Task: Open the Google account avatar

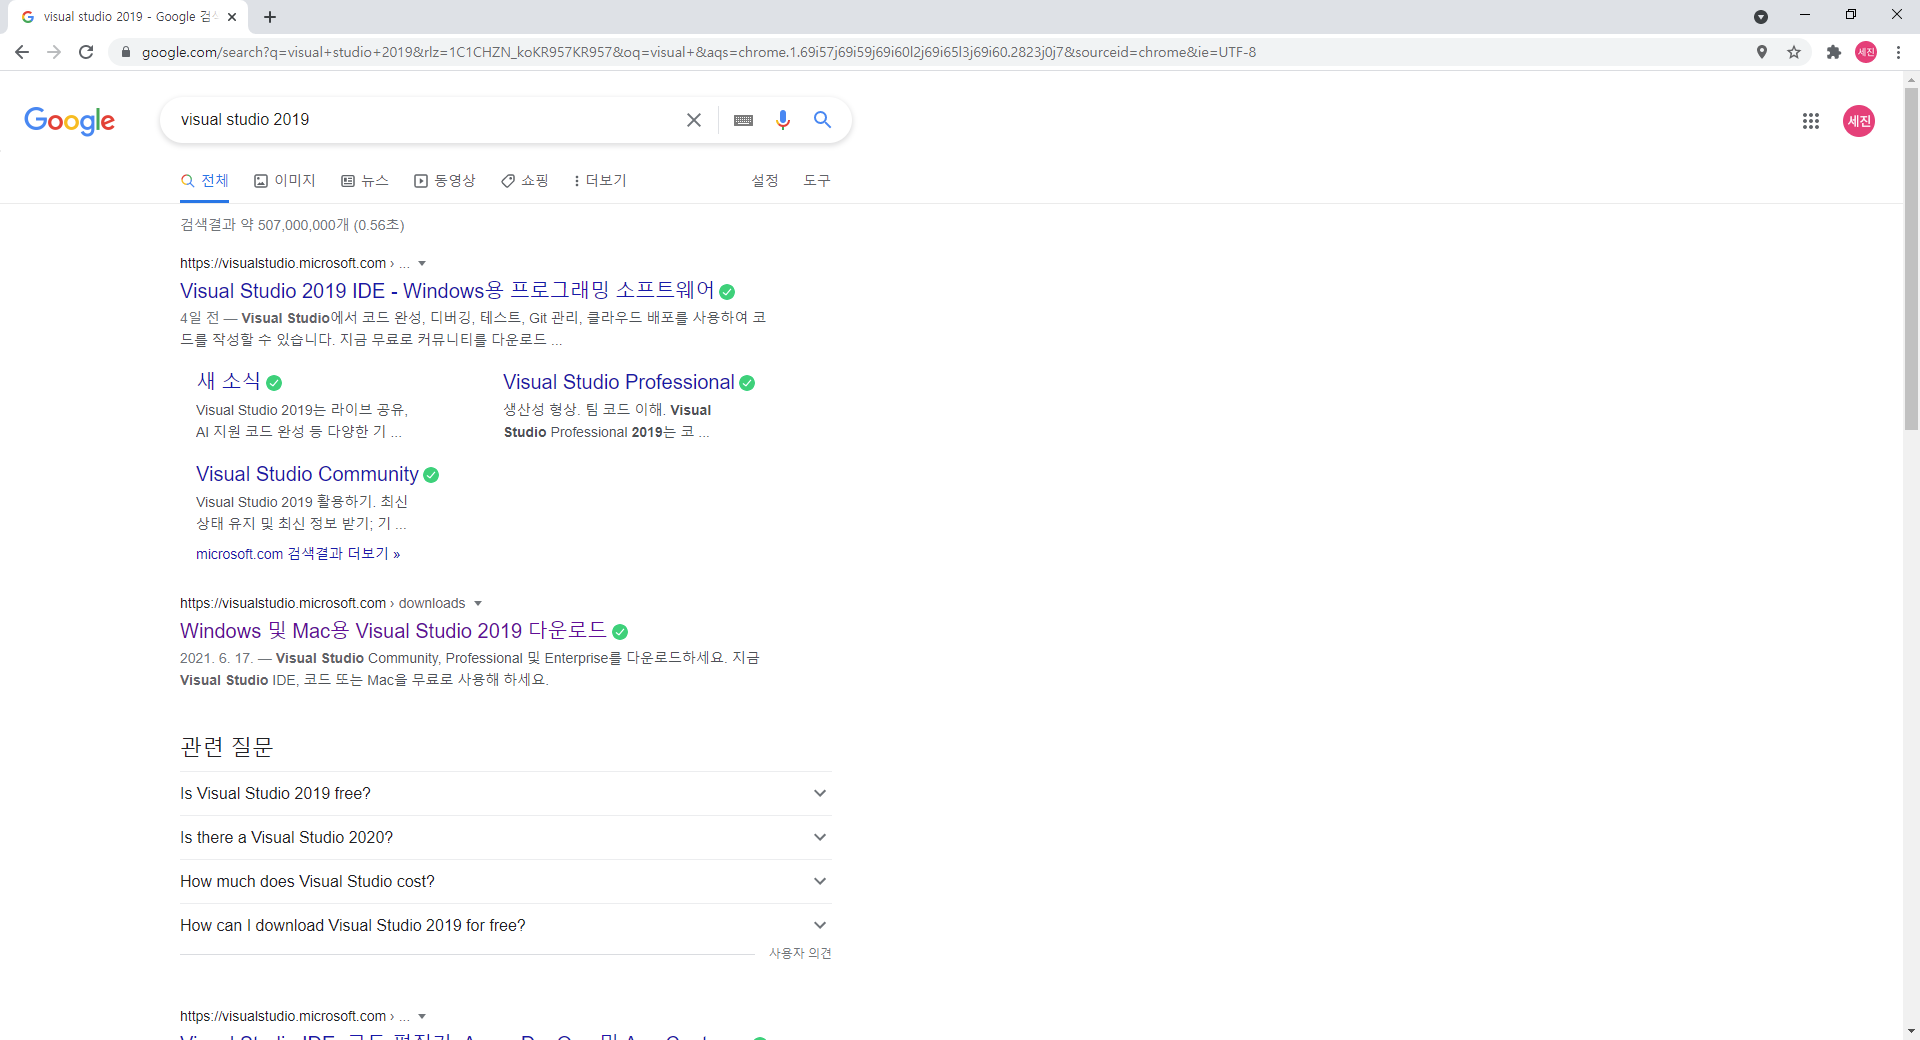Action: 1859,121
